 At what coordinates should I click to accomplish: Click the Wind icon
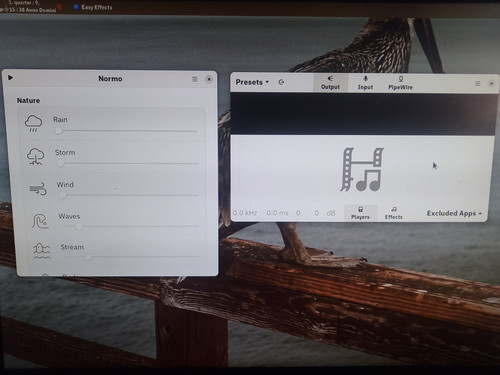pos(38,188)
